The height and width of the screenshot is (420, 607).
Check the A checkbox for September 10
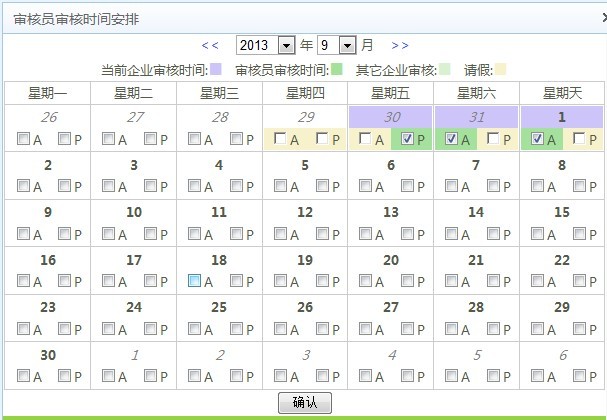click(108, 233)
